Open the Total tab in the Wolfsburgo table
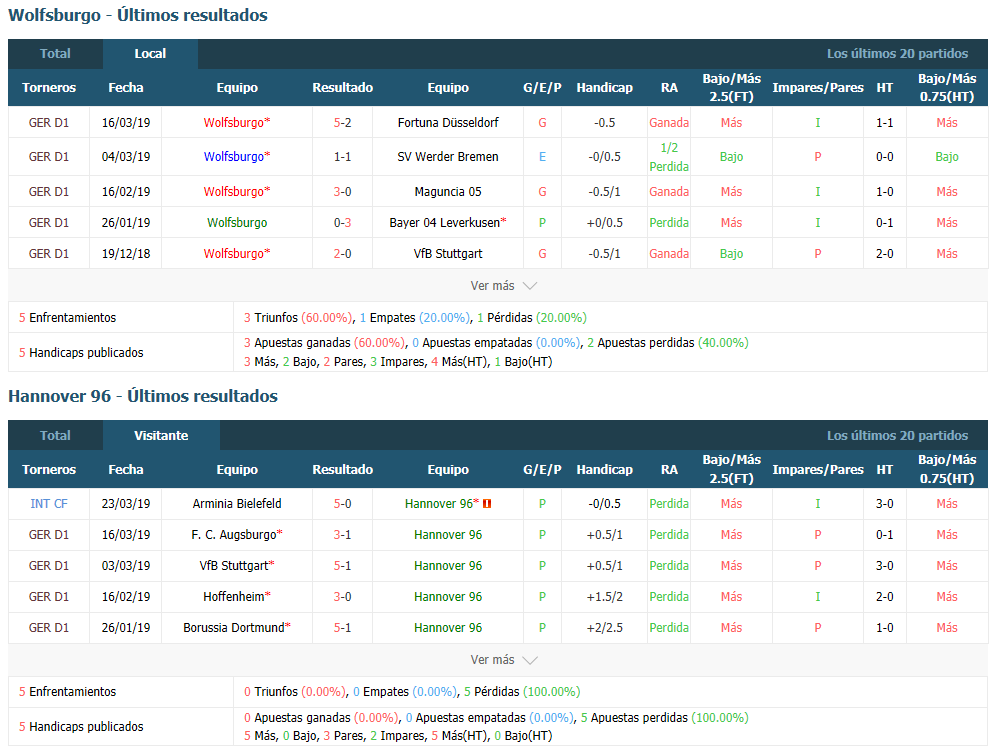Screen dimensions: 1001x751 tap(55, 54)
